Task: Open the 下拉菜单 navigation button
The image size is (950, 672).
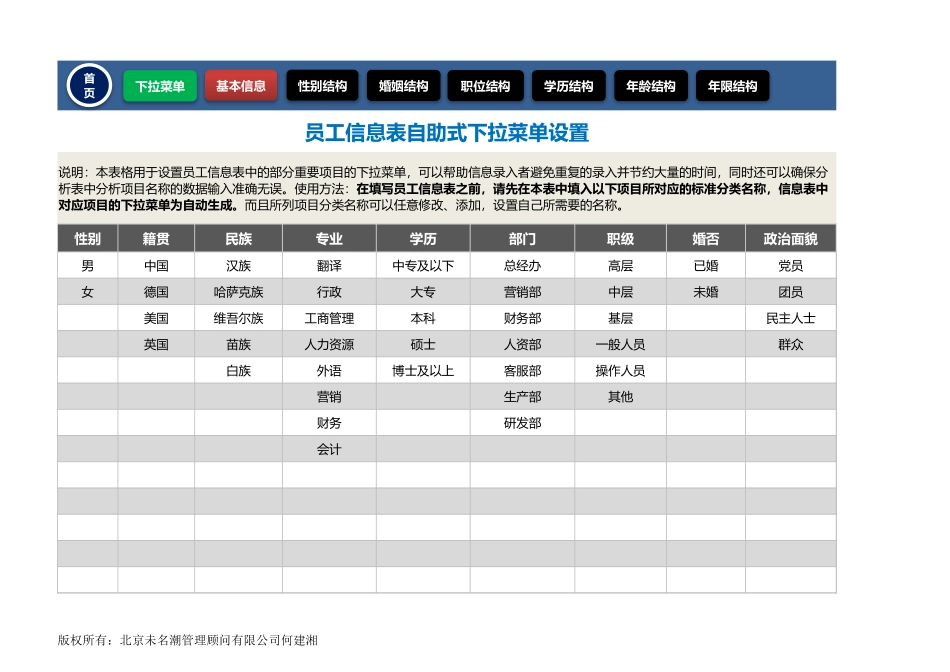Action: click(159, 86)
